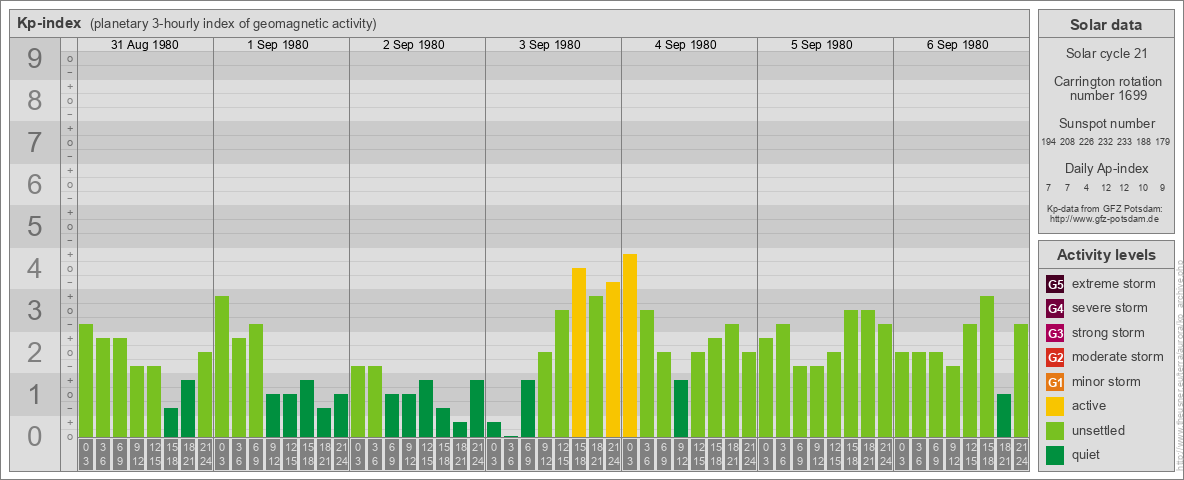
Task: Click the 'Activity levels' panel heading
Action: click(x=1105, y=255)
